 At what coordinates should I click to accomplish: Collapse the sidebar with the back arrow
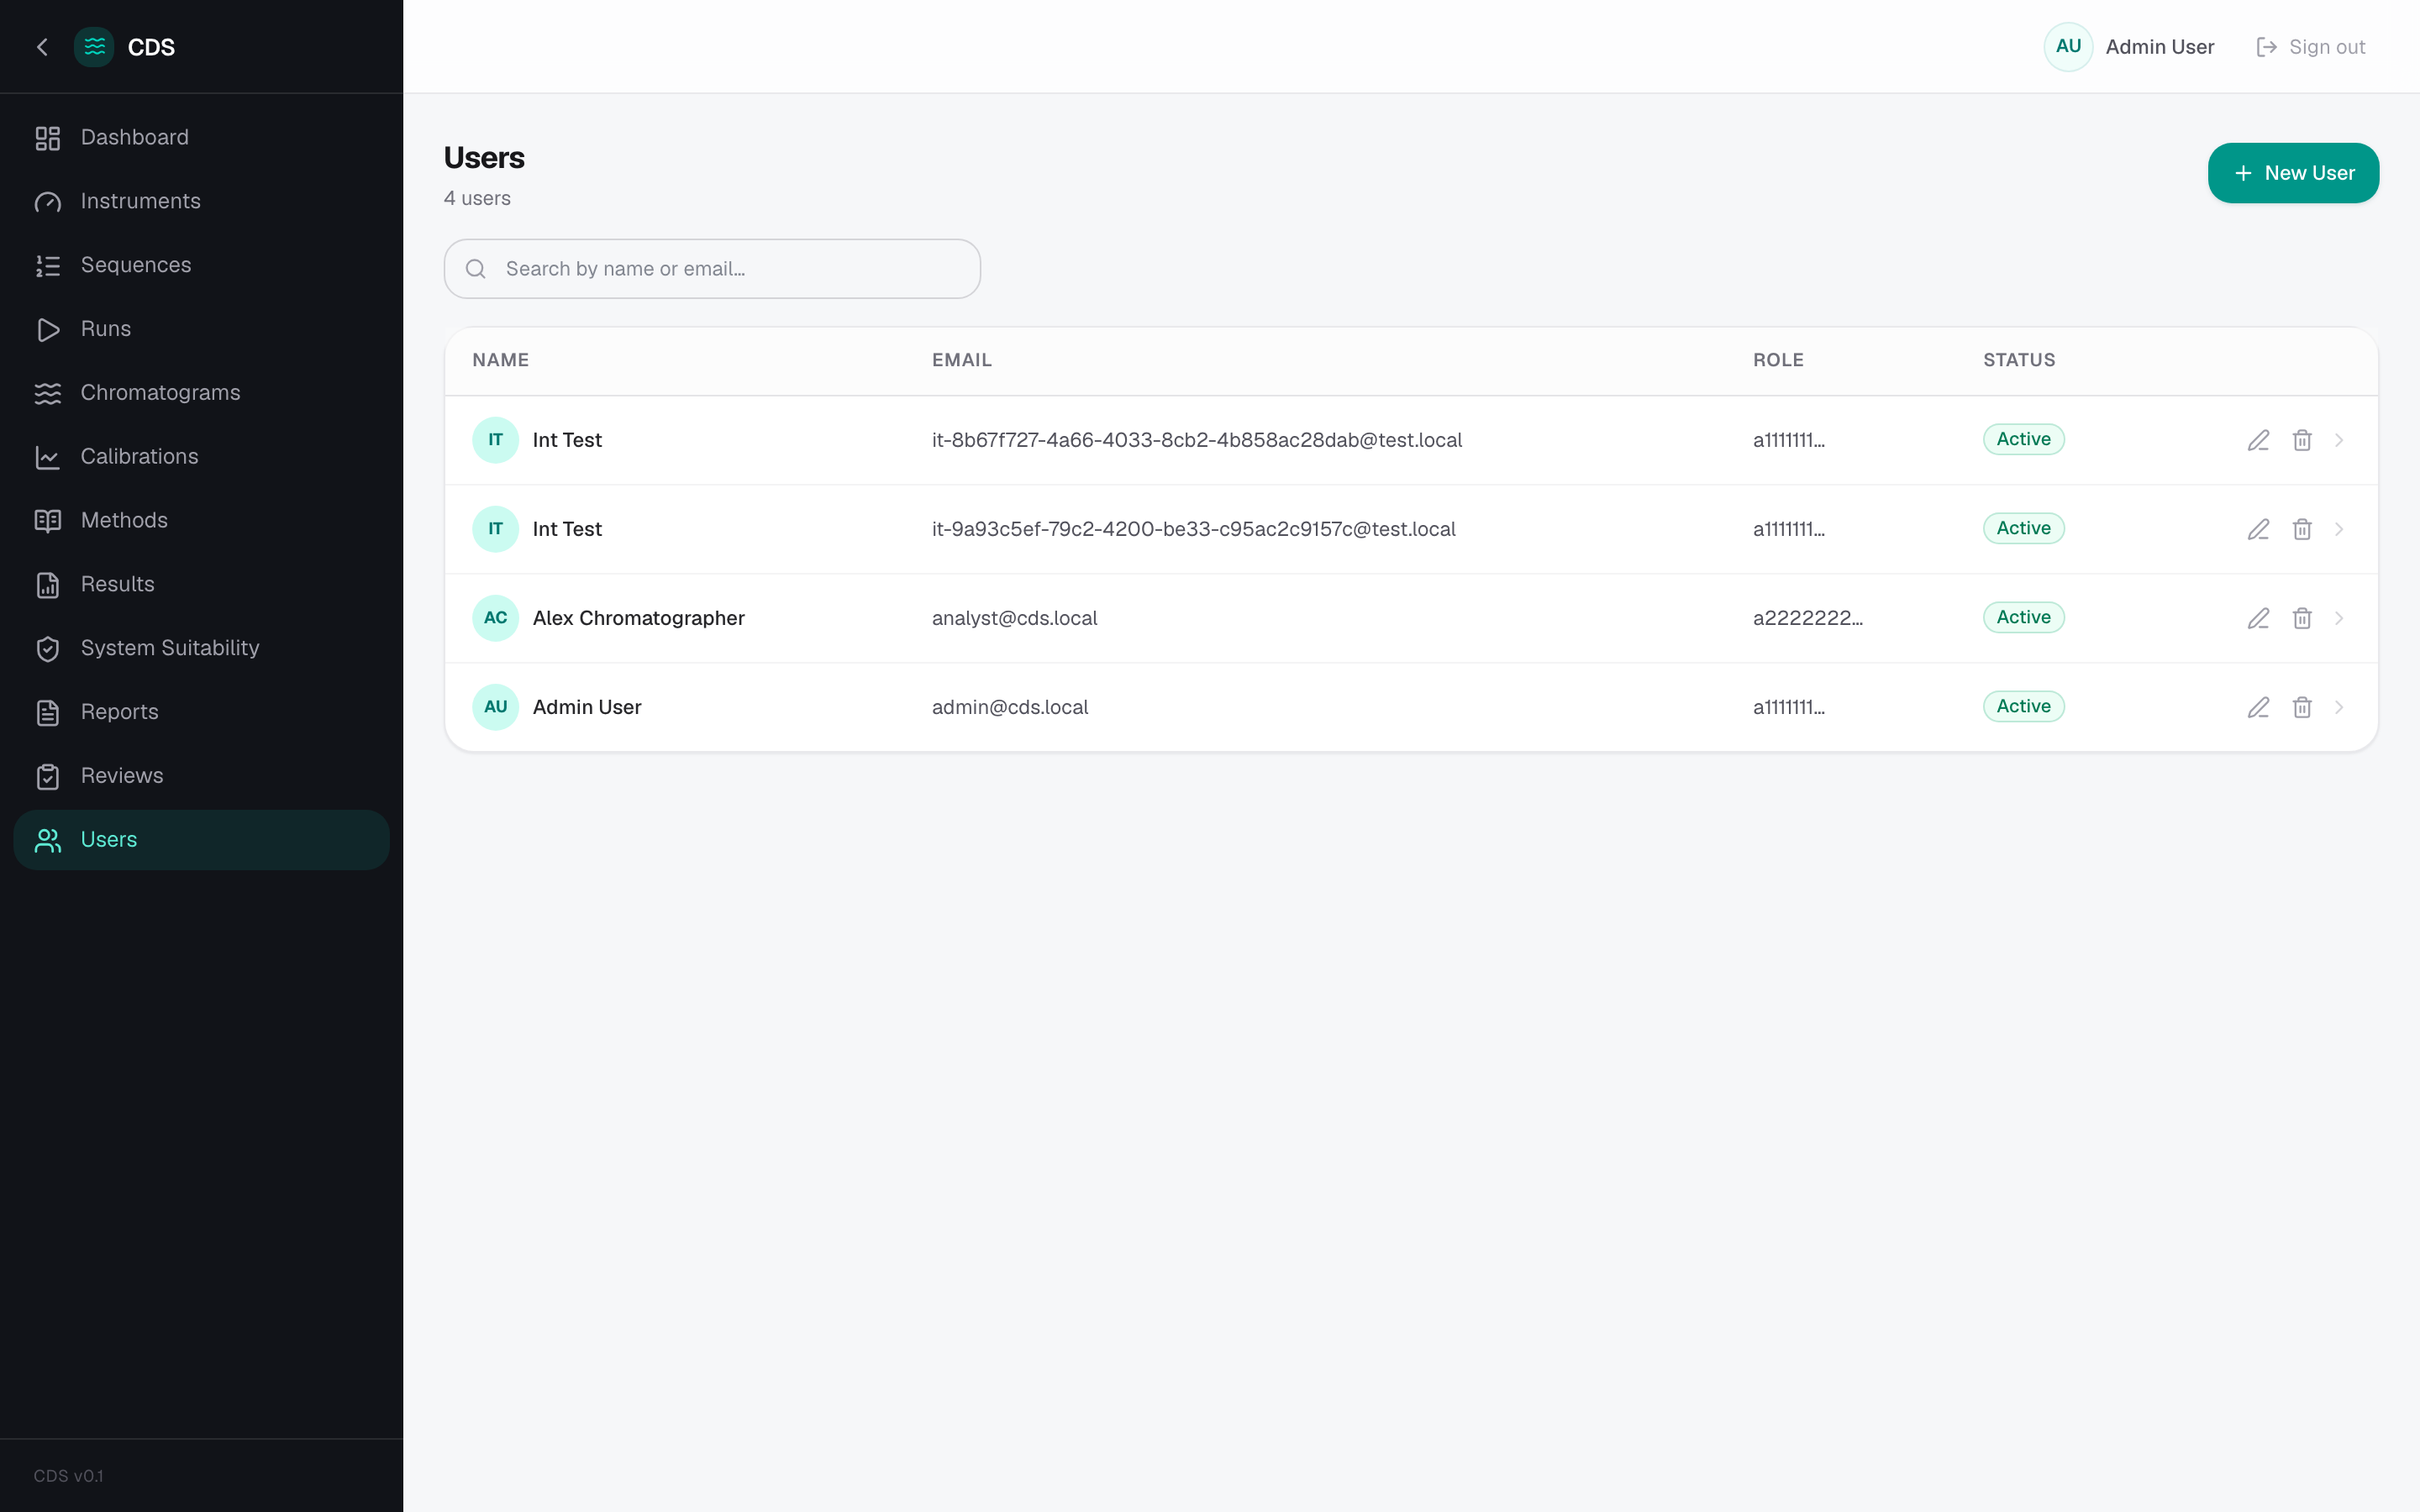click(x=42, y=47)
